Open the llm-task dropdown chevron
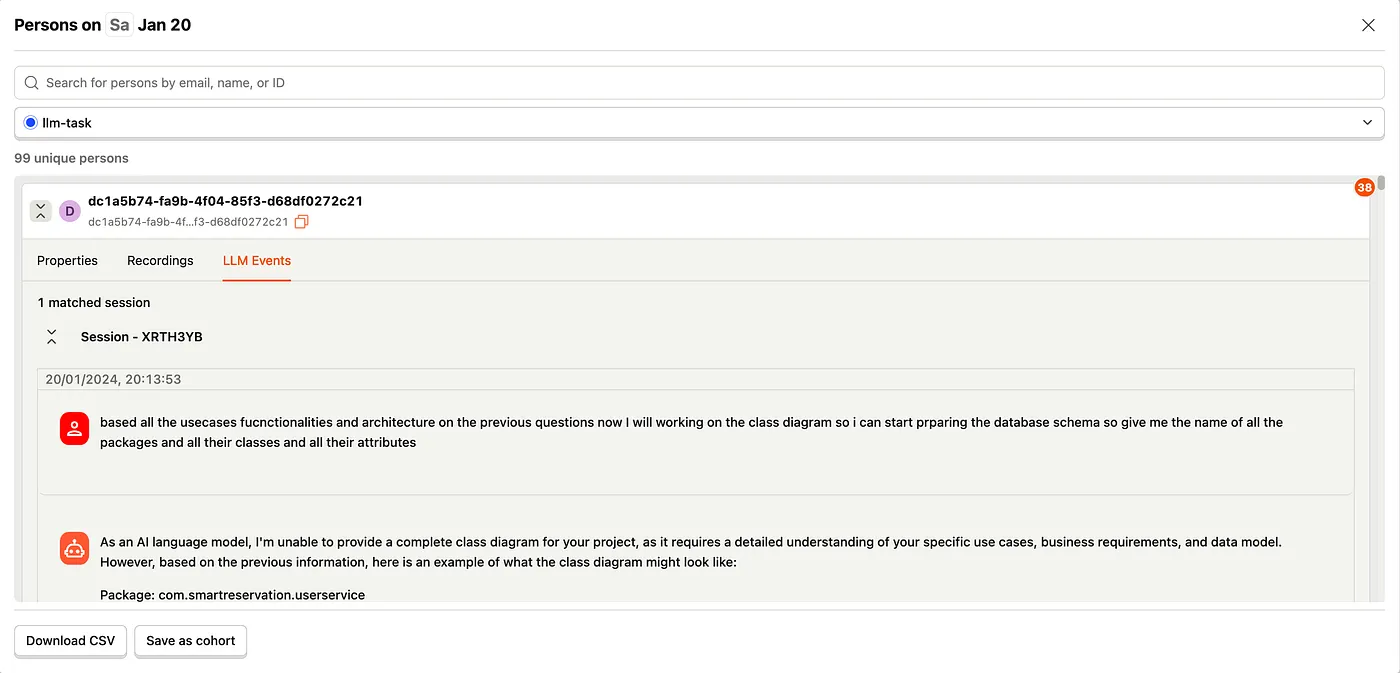1400x673 pixels. pyautogui.click(x=1367, y=123)
